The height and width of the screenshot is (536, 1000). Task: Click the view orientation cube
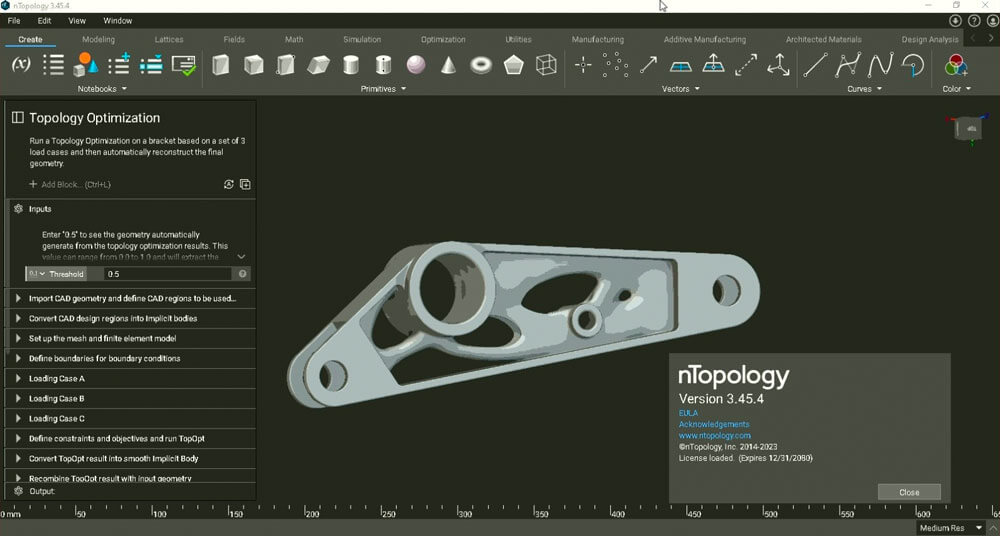pos(968,130)
